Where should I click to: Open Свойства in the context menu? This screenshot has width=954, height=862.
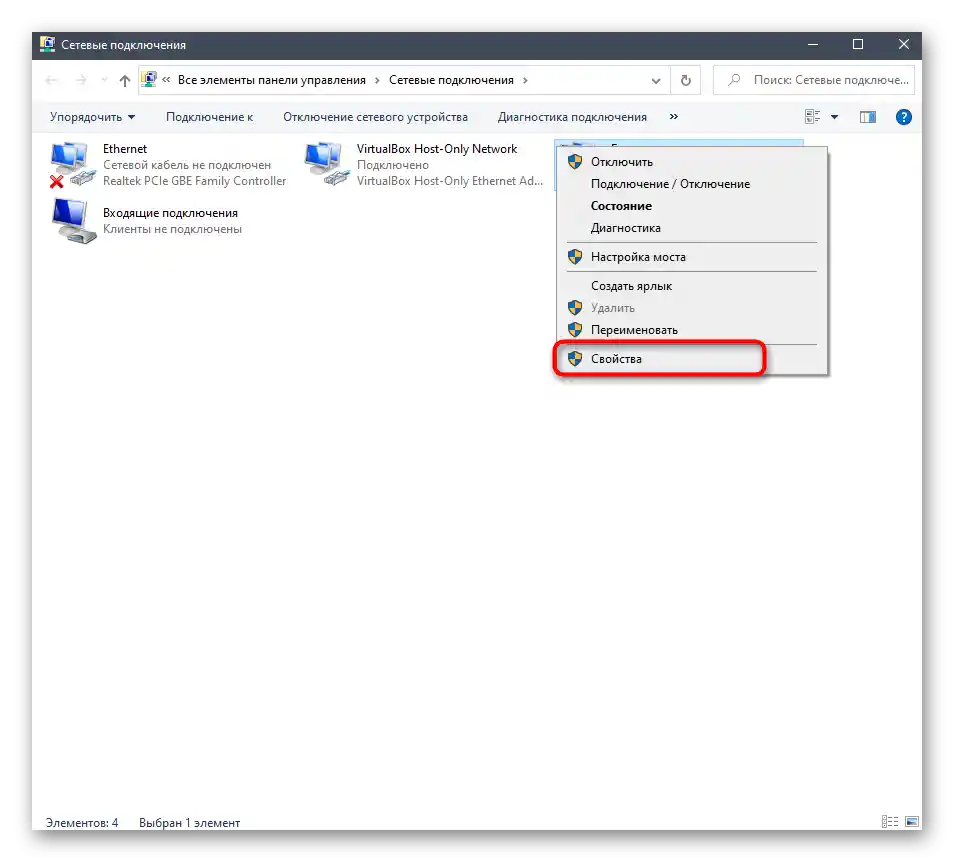pyautogui.click(x=692, y=359)
